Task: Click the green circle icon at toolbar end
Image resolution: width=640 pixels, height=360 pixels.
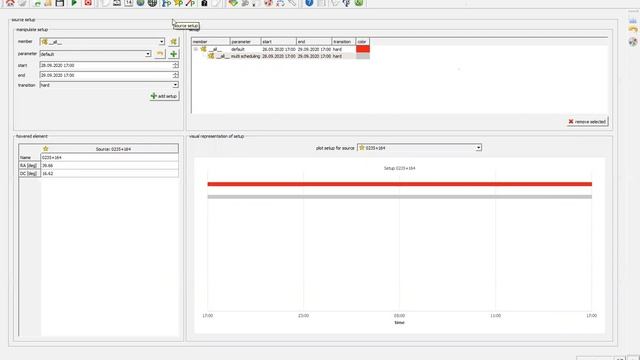Action: (x=359, y=3)
